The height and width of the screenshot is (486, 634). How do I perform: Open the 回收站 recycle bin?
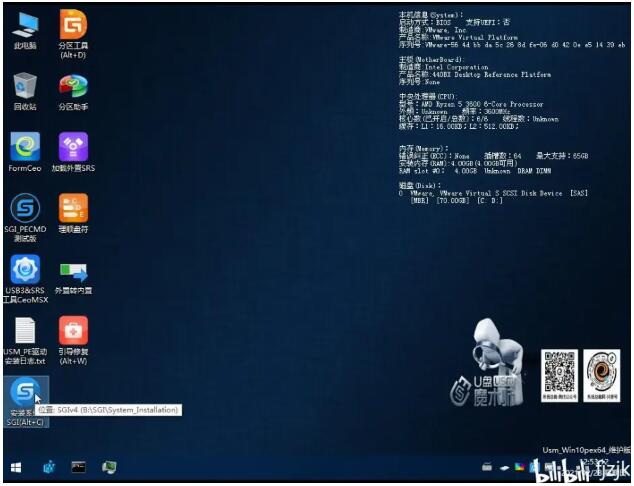click(x=25, y=86)
